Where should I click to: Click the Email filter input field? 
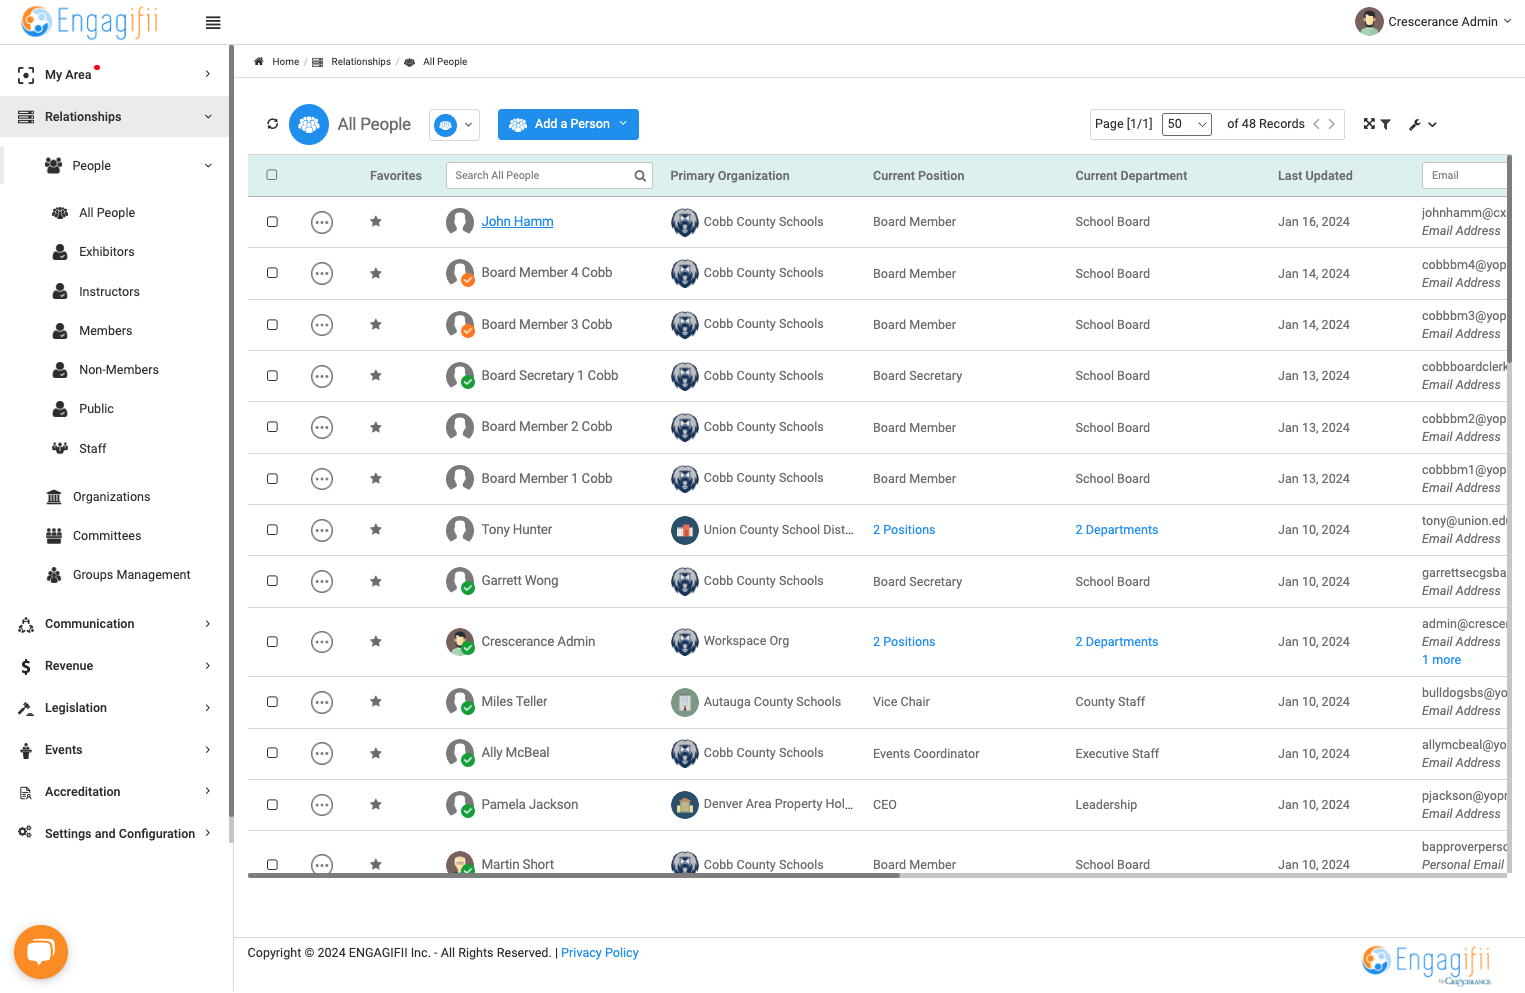[x=1464, y=176]
